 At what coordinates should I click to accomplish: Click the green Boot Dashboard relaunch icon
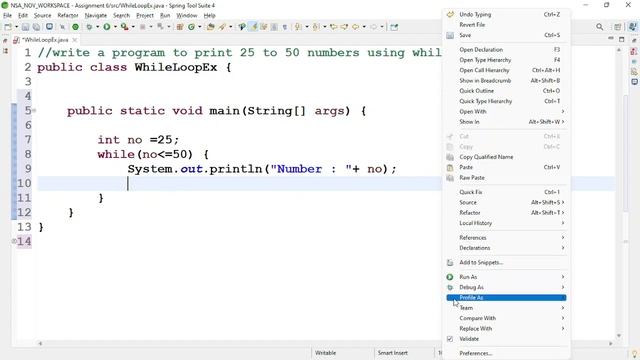[x=76, y=27]
